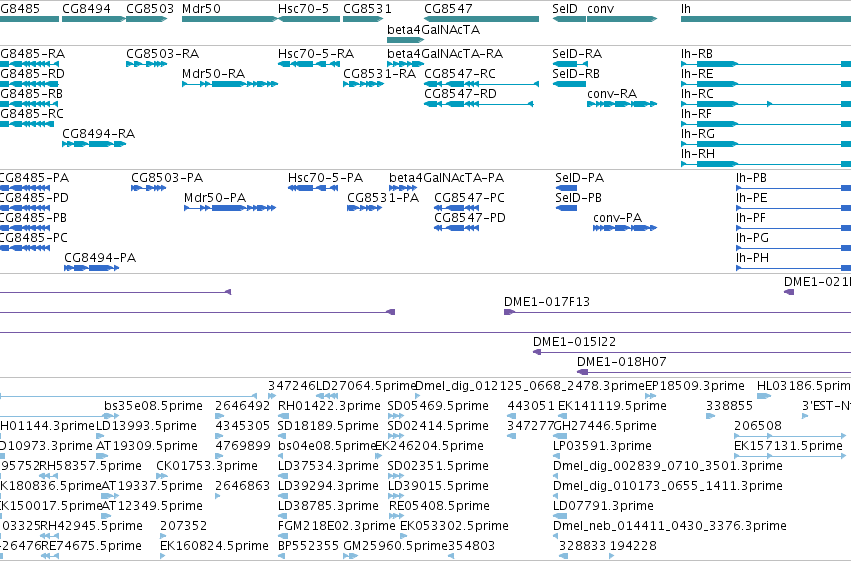Image resolution: width=851 pixels, height=561 pixels.
Task: Click EST LD13993.5prime label
Action: (147, 426)
